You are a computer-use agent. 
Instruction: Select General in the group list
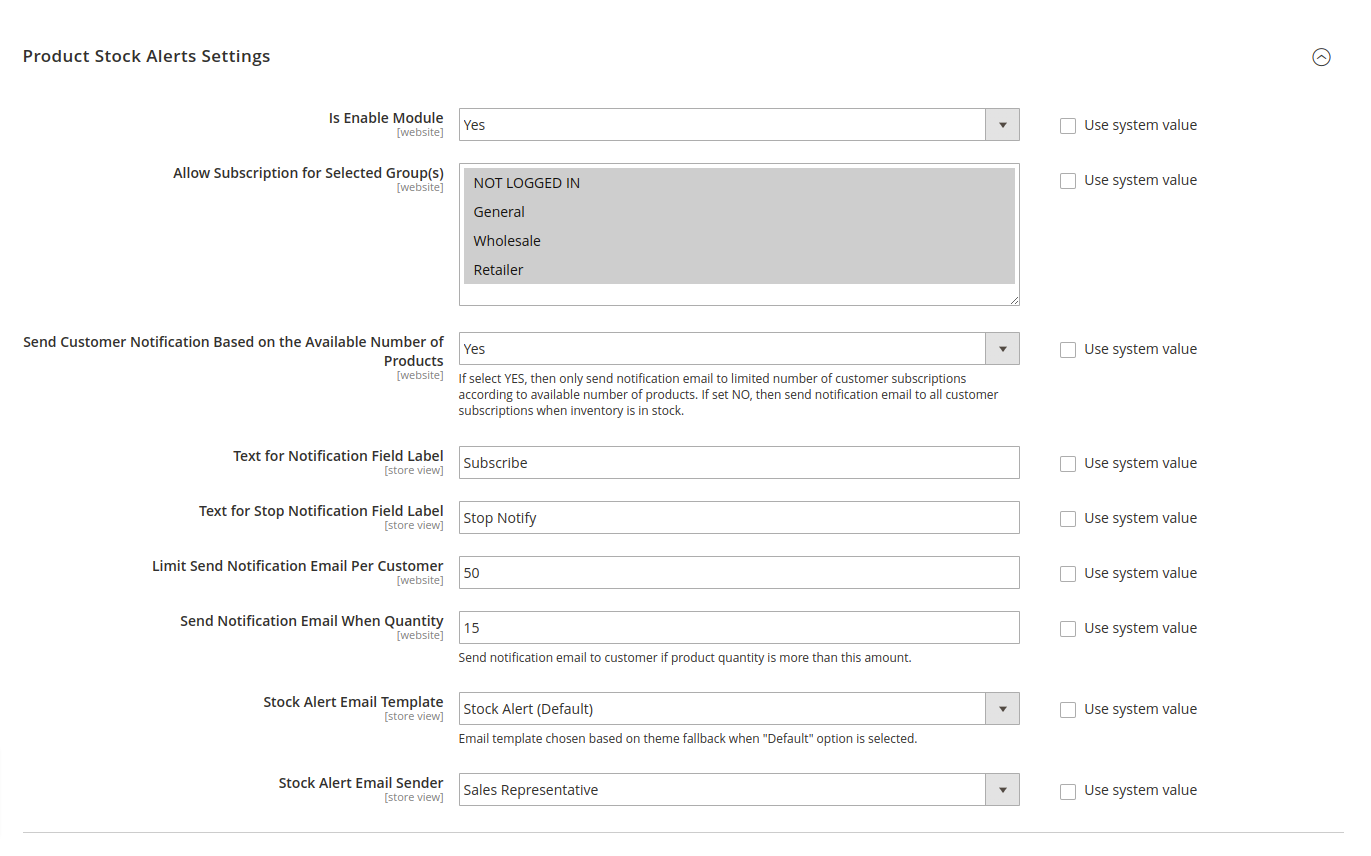coord(739,212)
